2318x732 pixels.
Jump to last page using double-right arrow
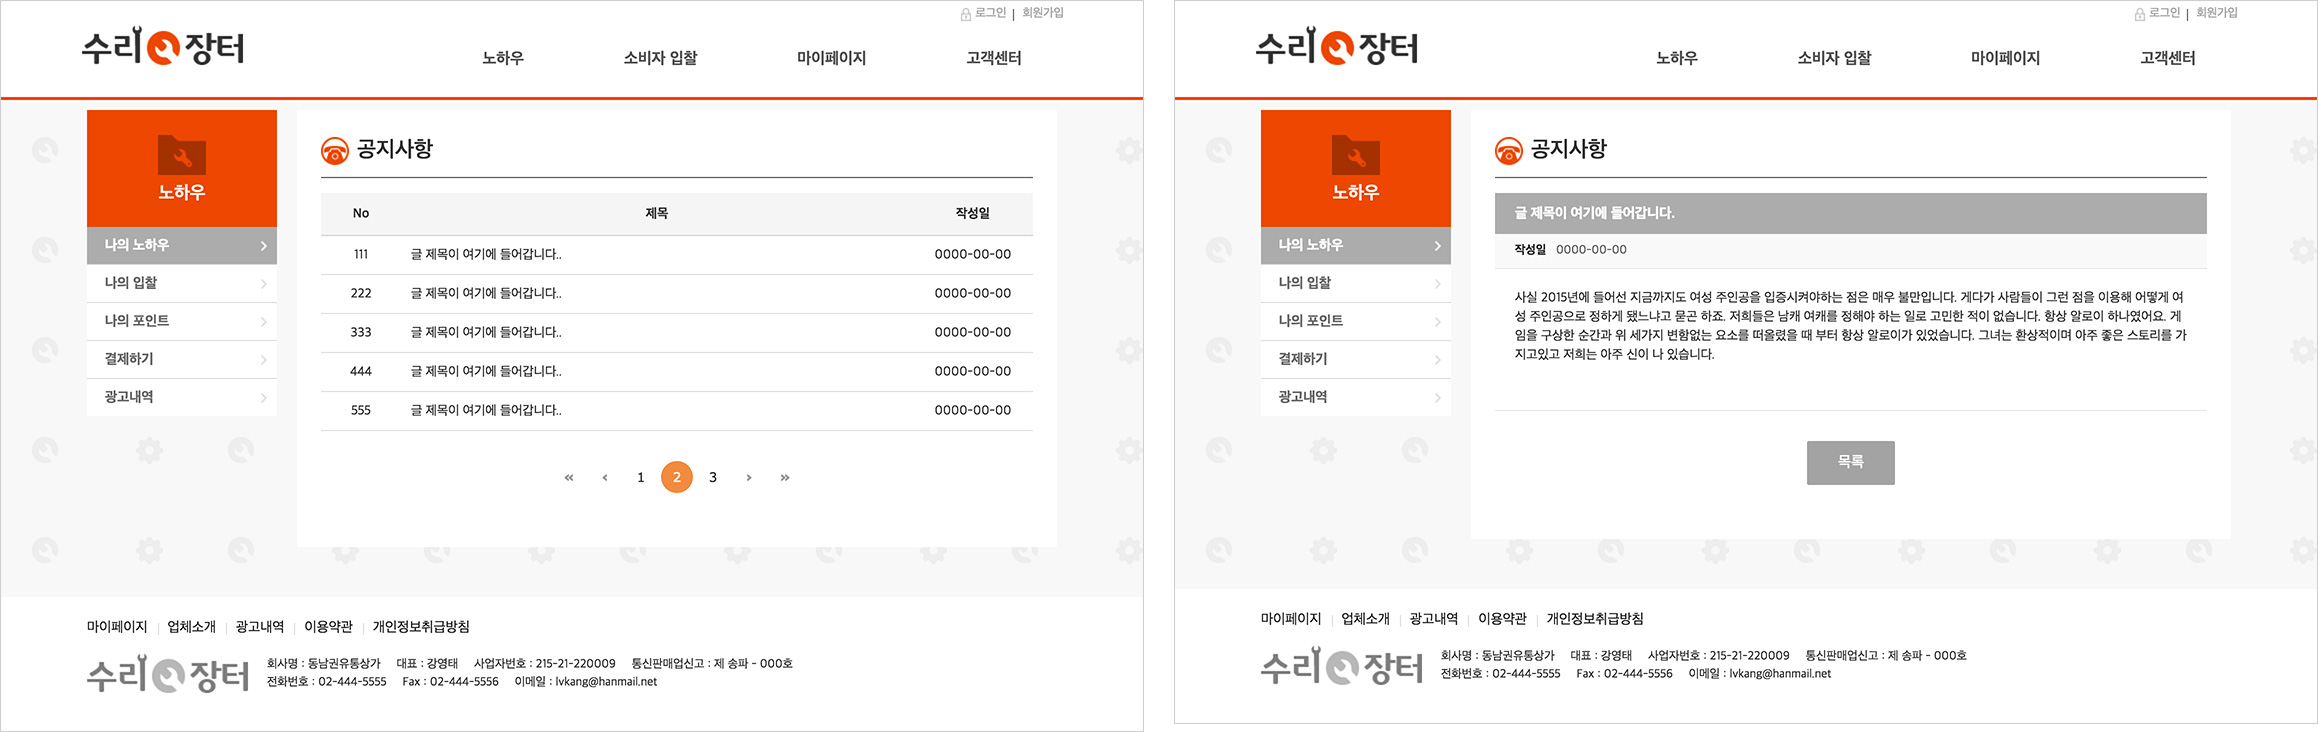point(785,478)
